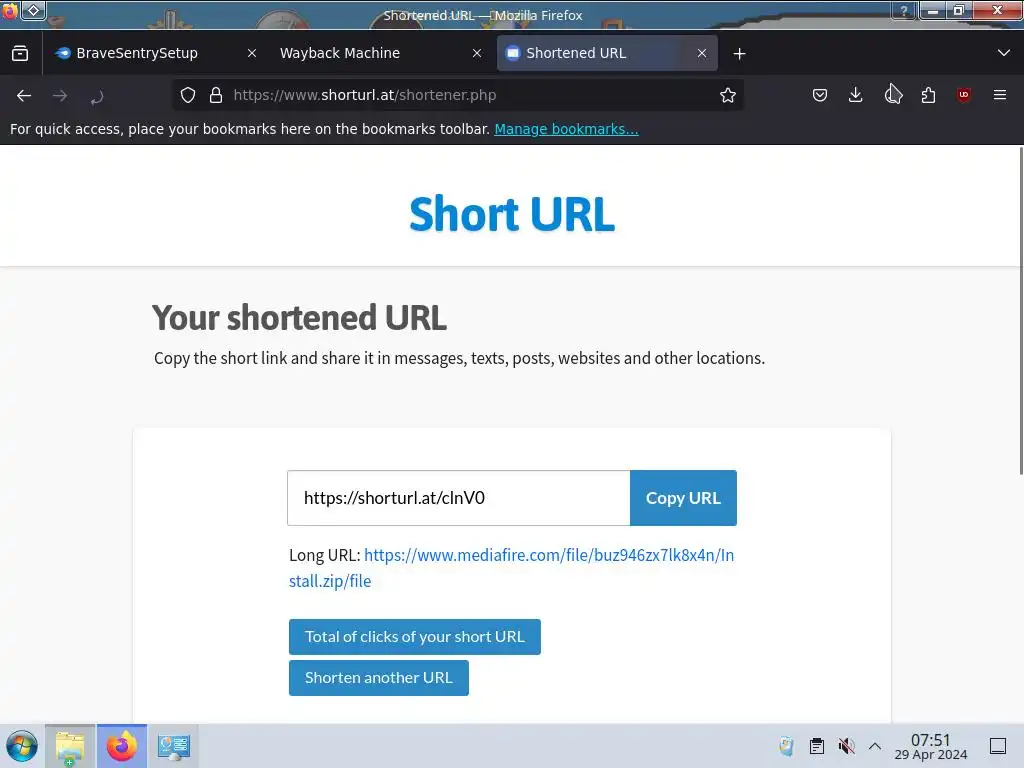Open Manage bookmarks link
This screenshot has width=1024, height=768.
[566, 129]
